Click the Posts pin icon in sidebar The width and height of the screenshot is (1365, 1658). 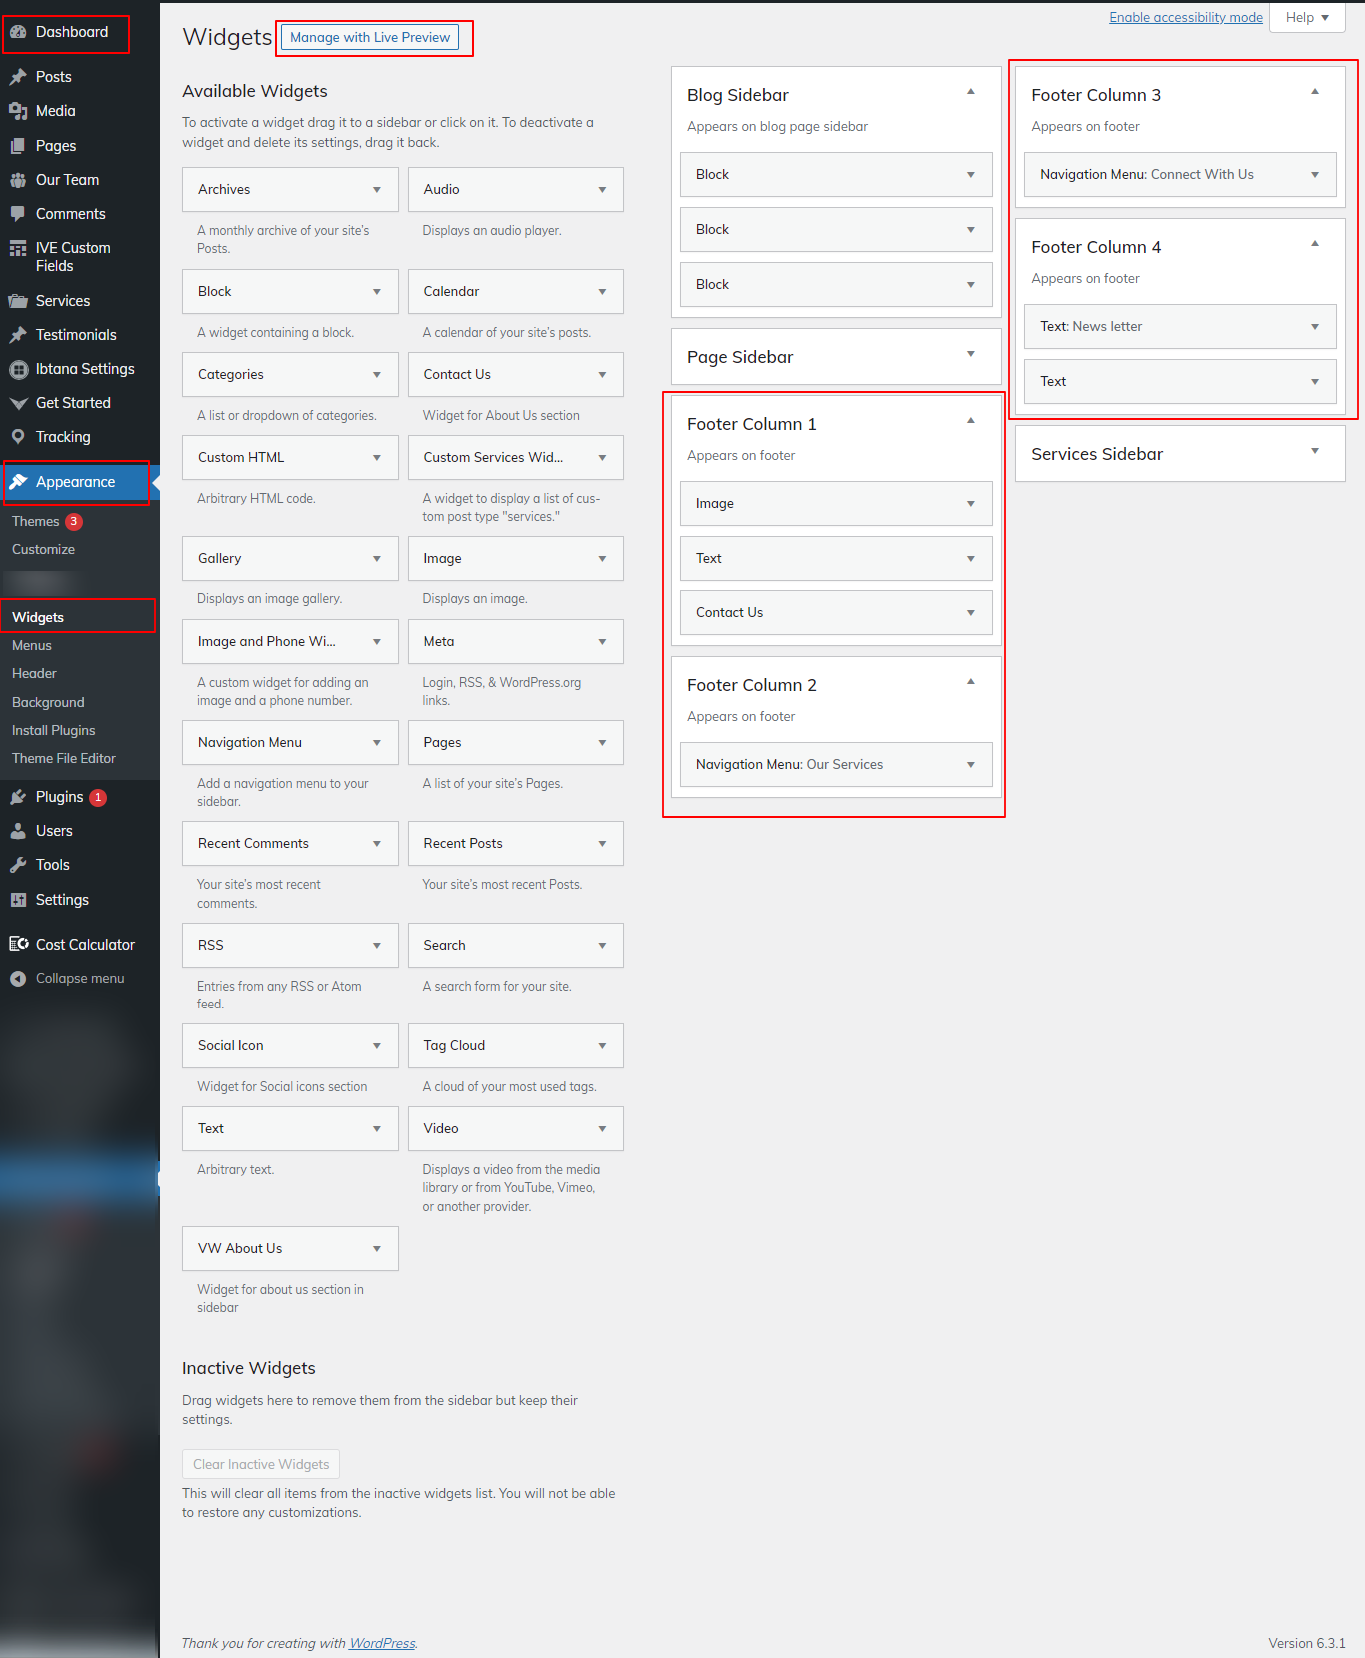point(18,77)
